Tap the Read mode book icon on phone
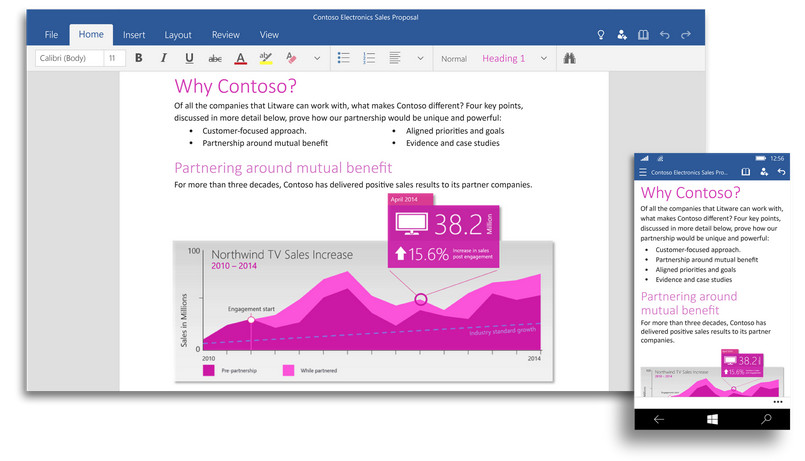This screenshot has width=805, height=461. (745, 172)
